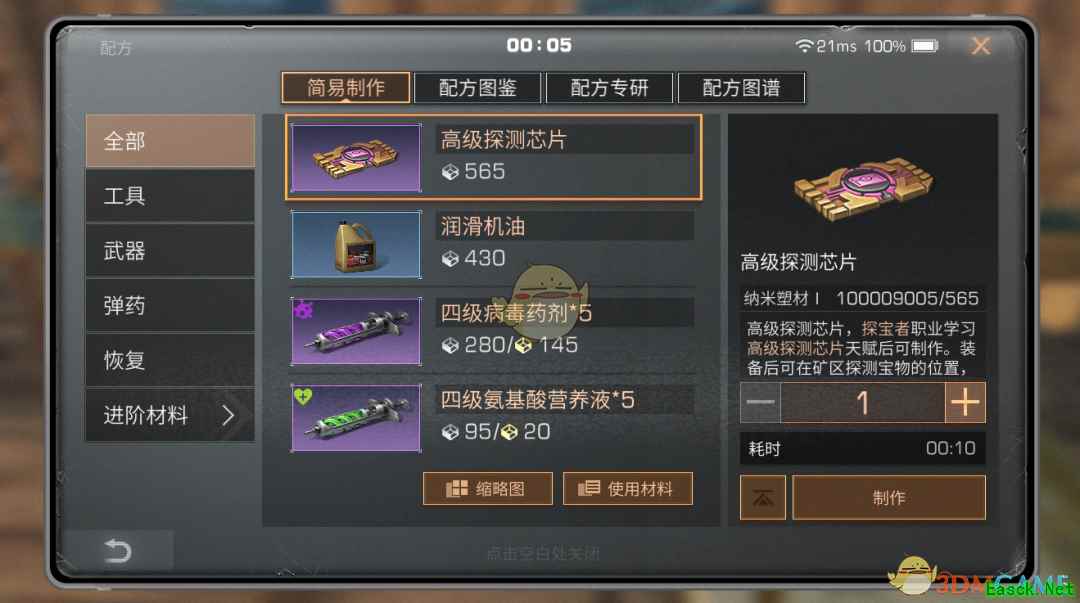Select the 简易制作 tab
Image resolution: width=1080 pixels, height=603 pixels.
click(346, 88)
